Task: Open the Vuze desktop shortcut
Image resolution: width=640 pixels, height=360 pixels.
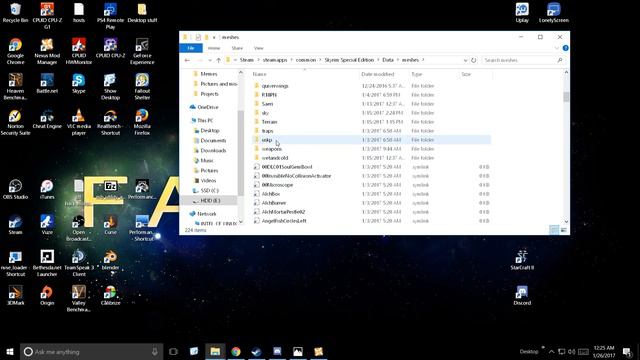Action: click(47, 225)
